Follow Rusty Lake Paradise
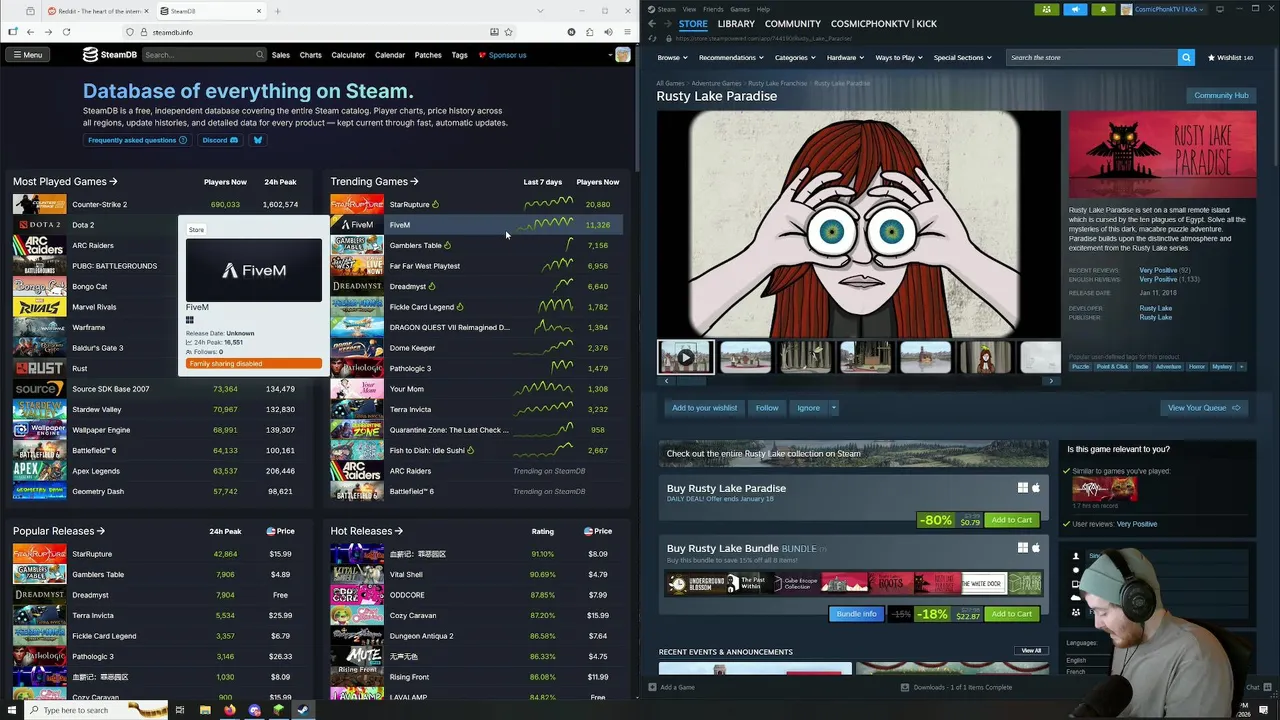1280x720 pixels. click(x=767, y=408)
